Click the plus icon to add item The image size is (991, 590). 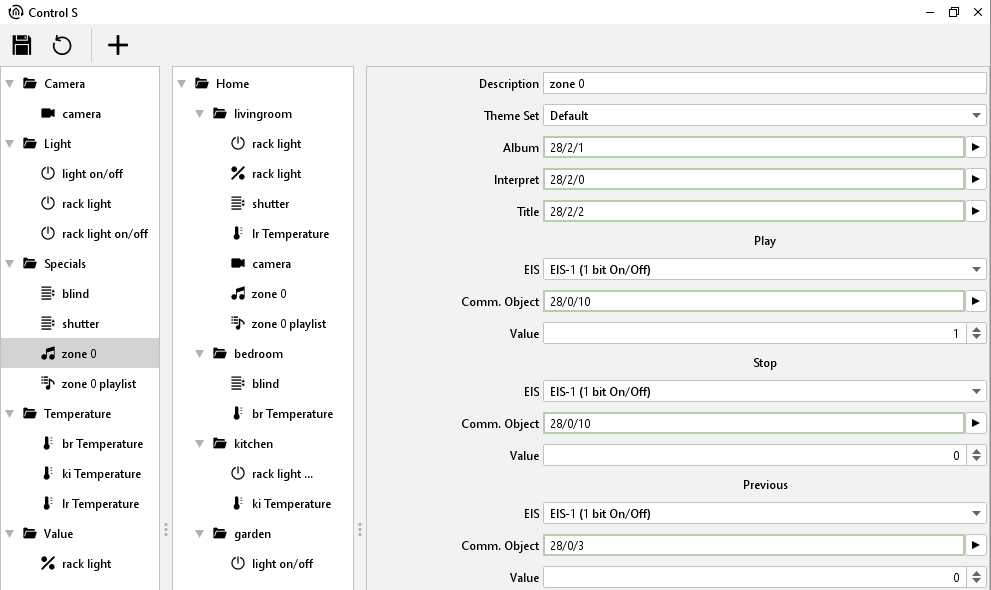click(118, 45)
